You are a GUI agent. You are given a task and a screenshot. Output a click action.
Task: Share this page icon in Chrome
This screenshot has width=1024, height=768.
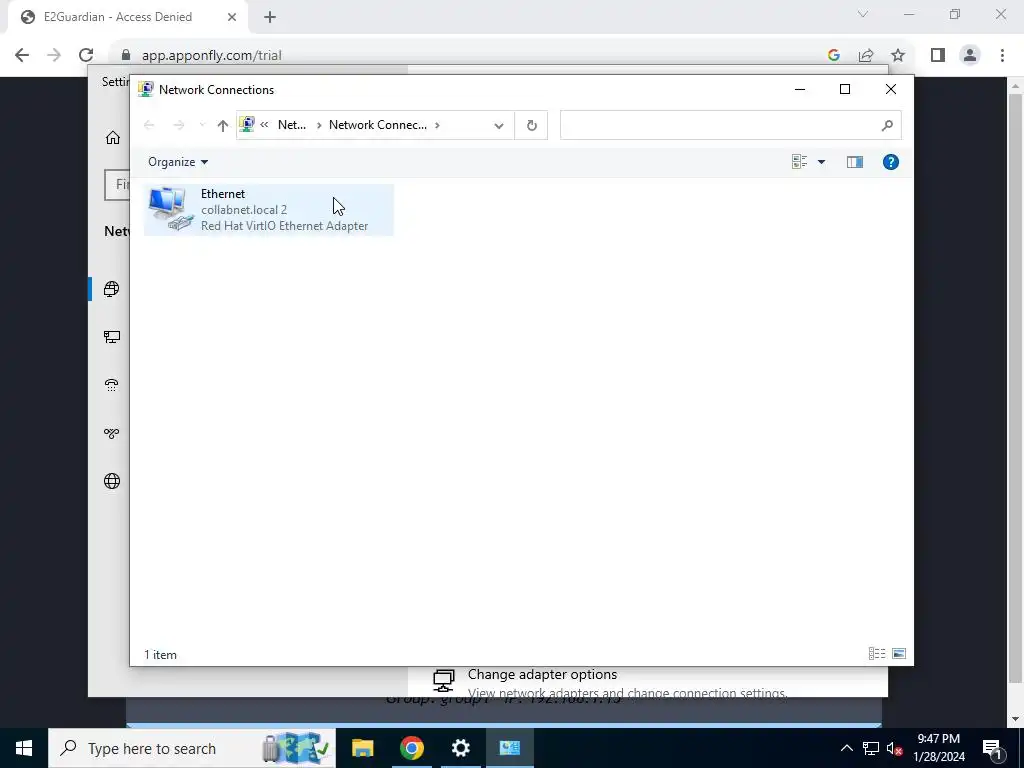click(866, 56)
